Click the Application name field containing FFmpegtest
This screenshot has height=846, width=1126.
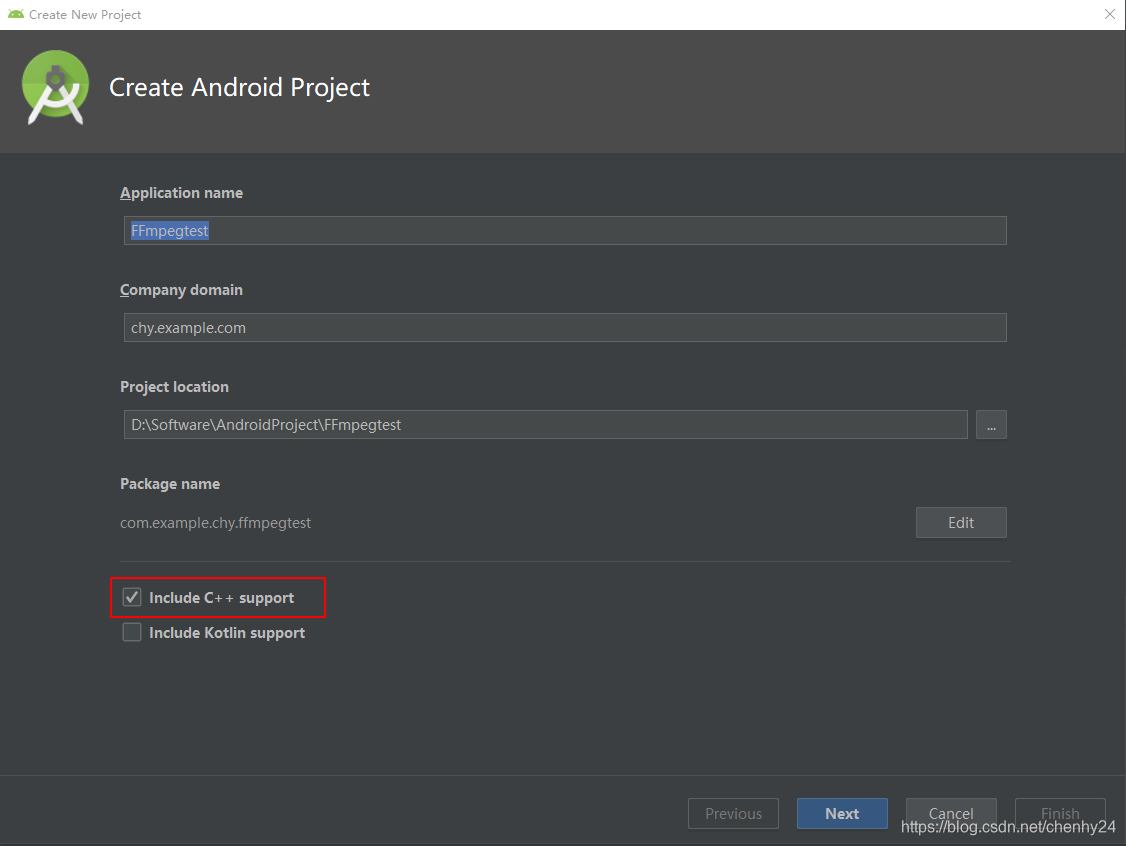(565, 231)
